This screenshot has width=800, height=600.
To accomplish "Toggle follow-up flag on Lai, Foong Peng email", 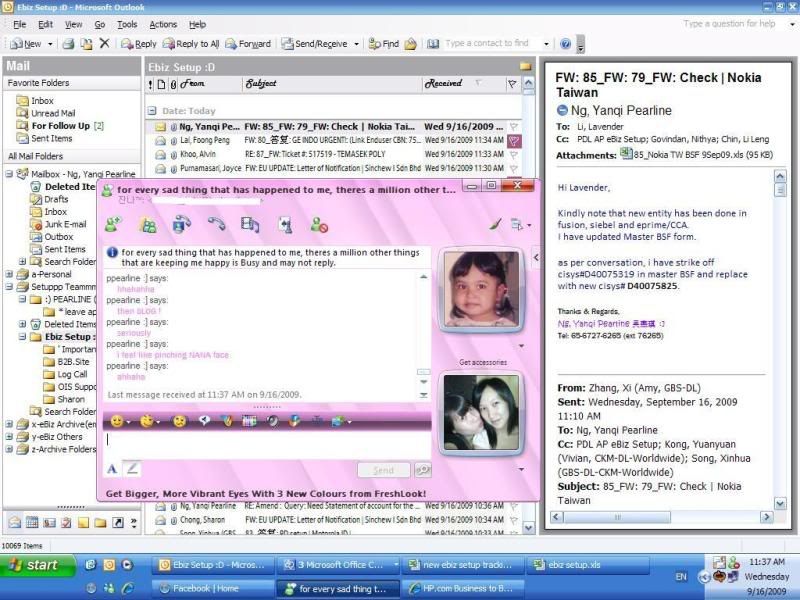I will tap(514, 140).
